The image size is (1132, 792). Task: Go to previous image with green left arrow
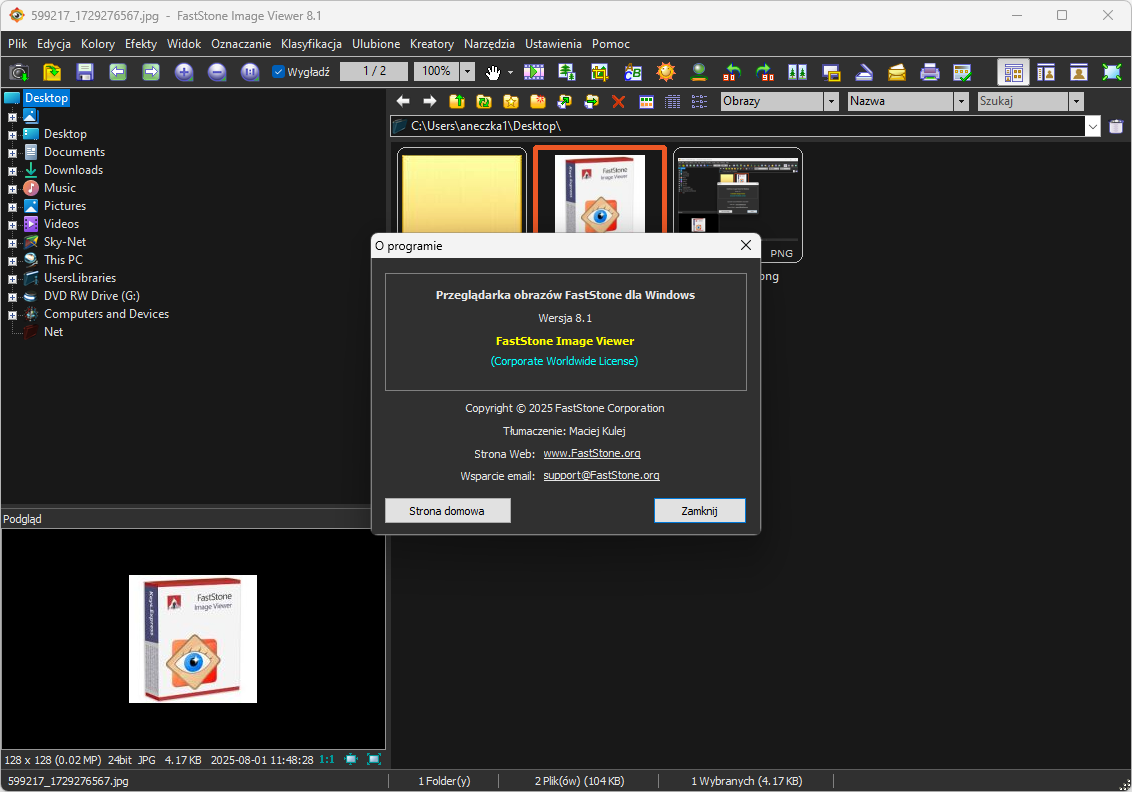coord(118,72)
